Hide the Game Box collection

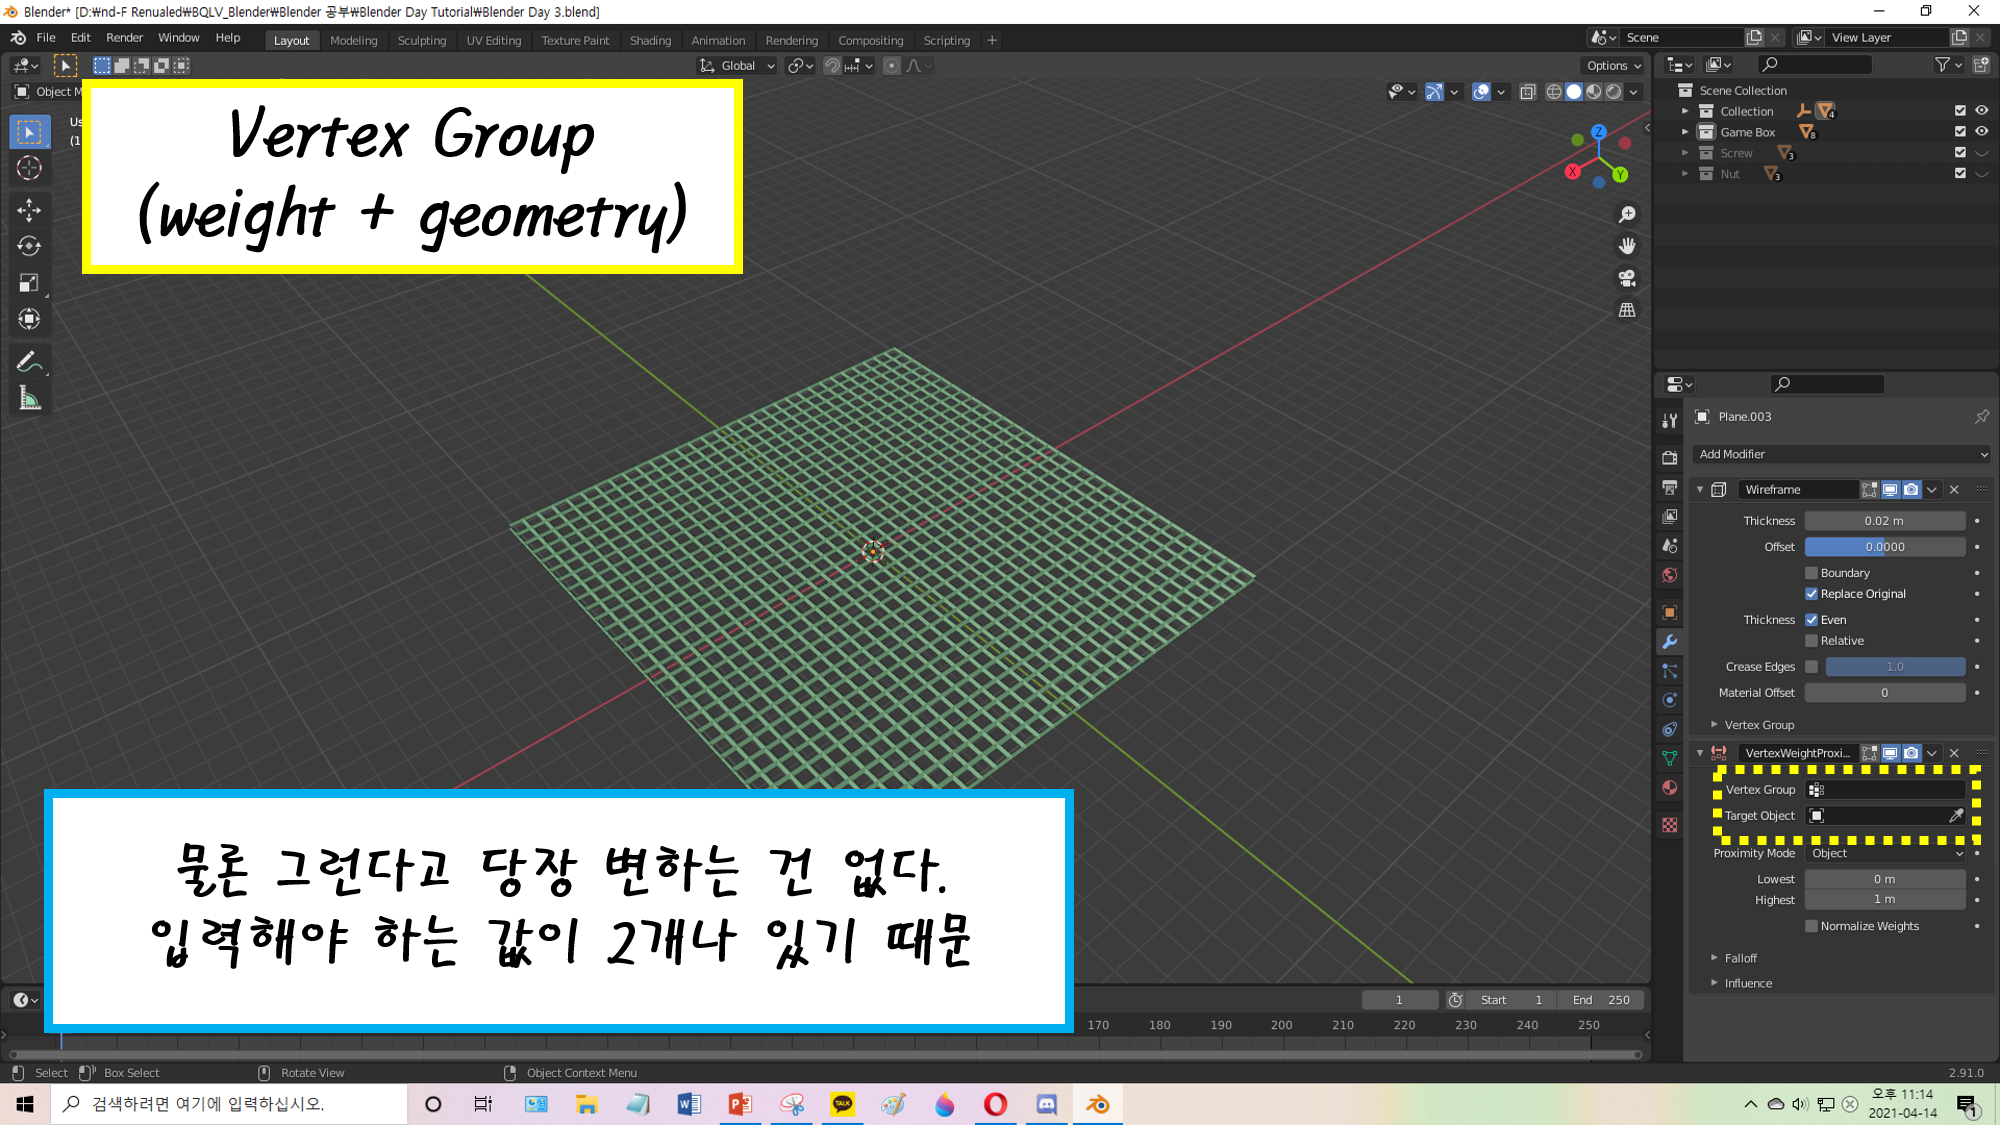point(1981,132)
